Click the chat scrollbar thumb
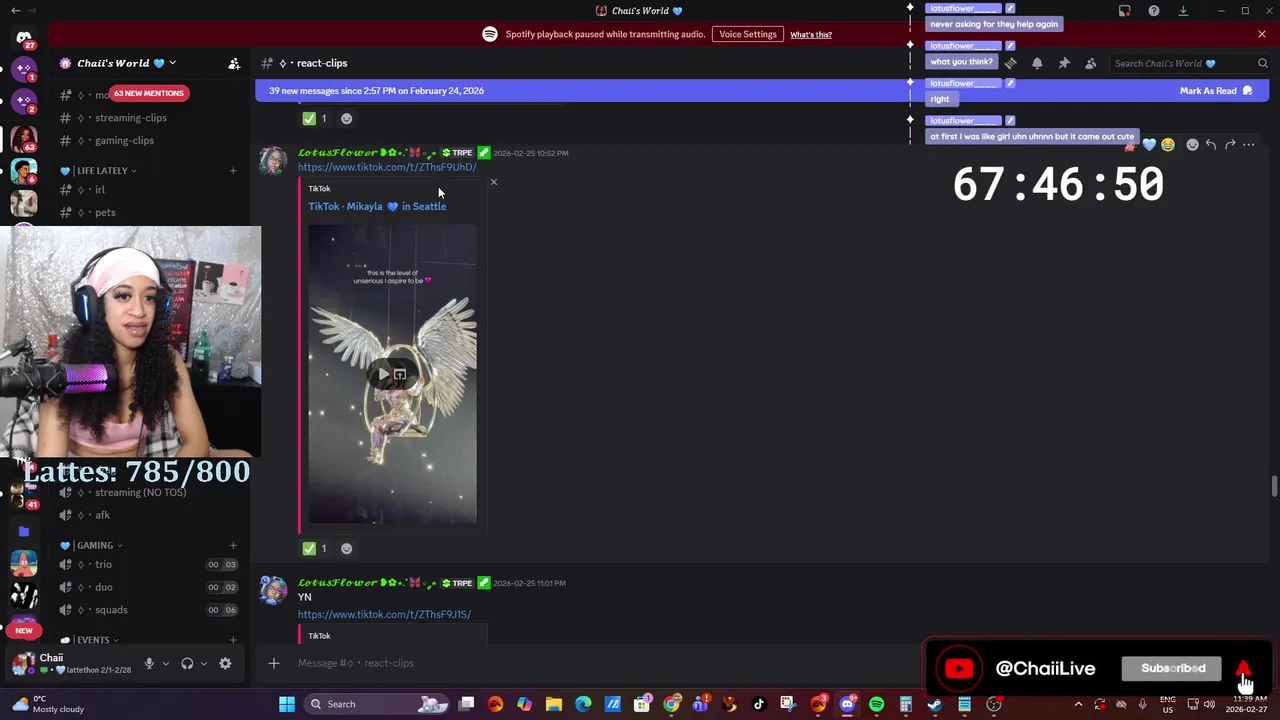Image resolution: width=1280 pixels, height=720 pixels. coord(1273,486)
